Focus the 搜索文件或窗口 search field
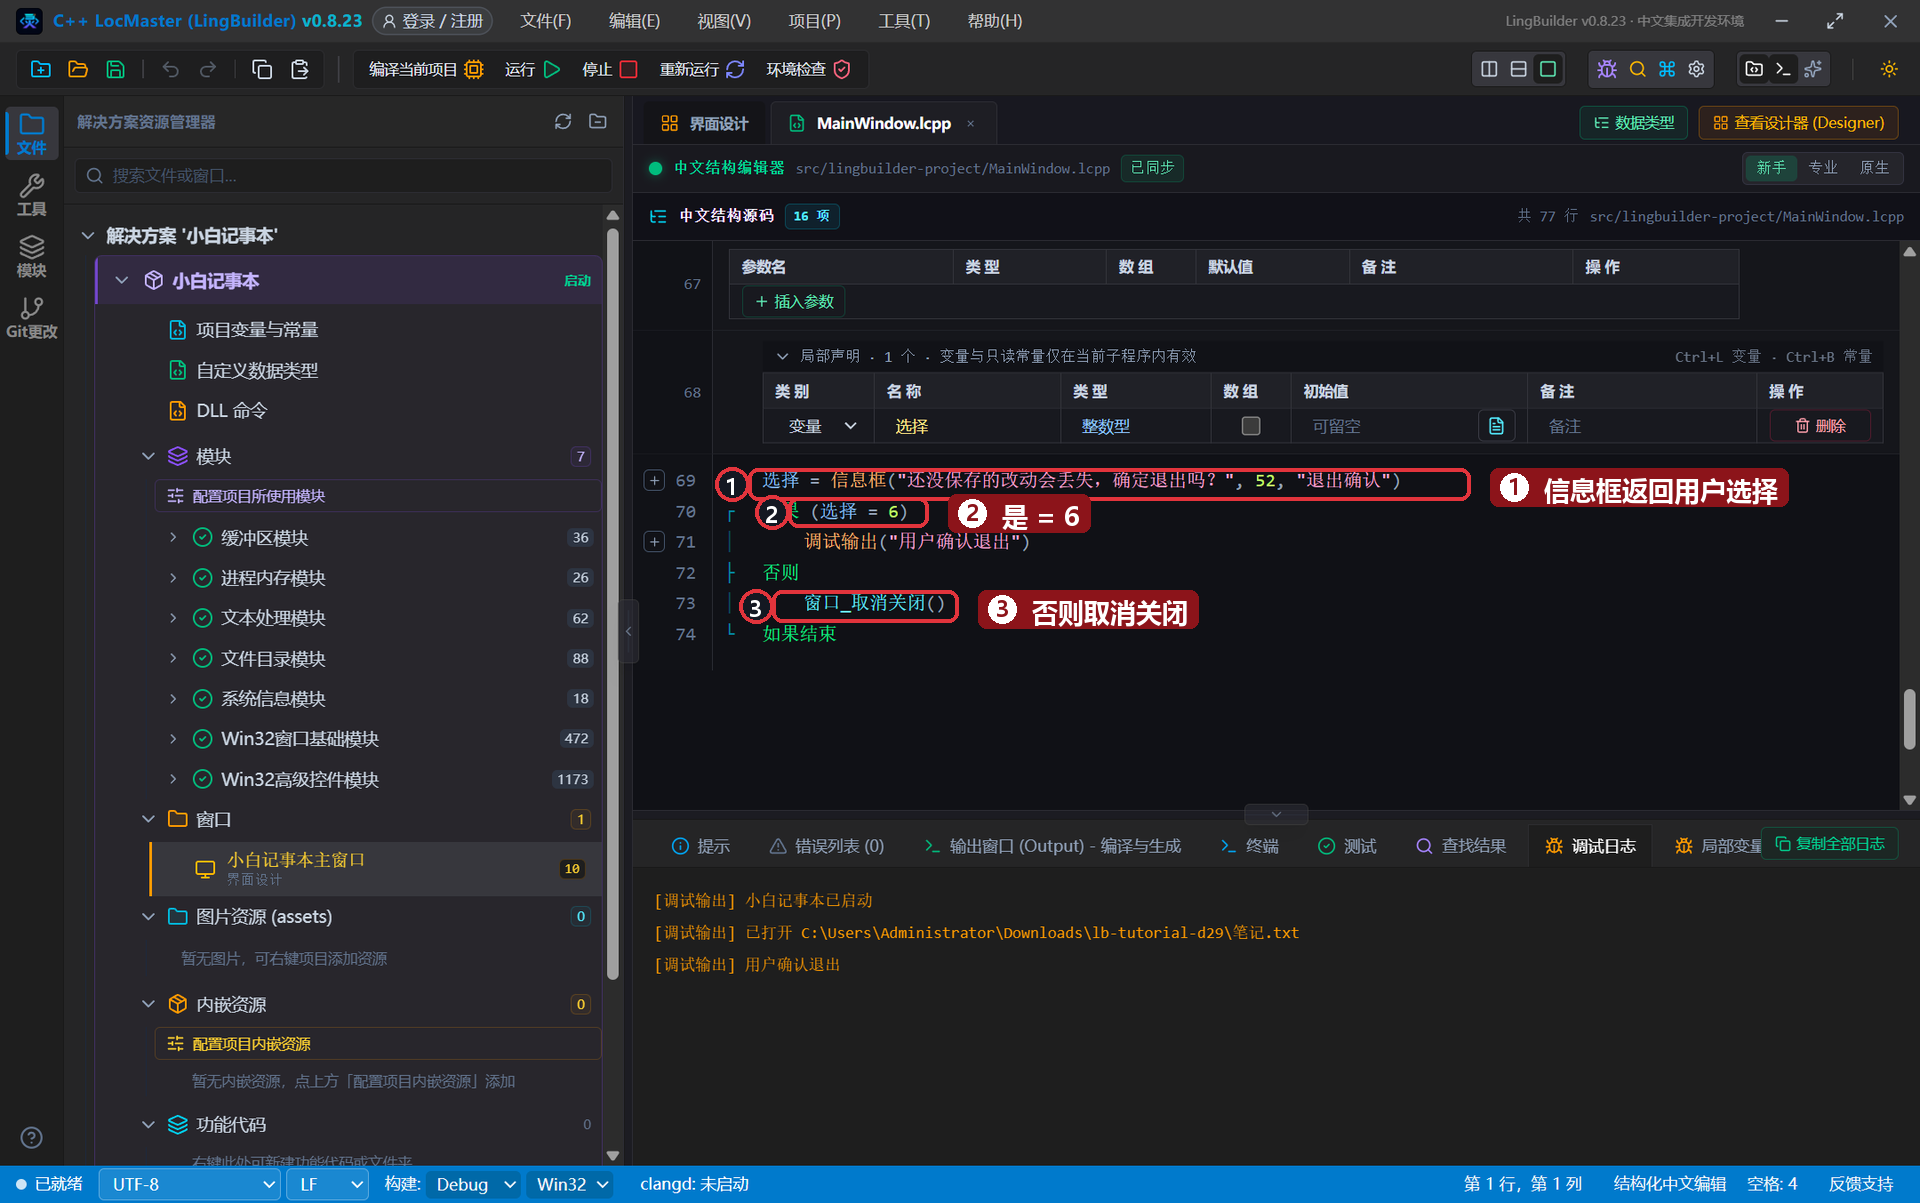 344,175
